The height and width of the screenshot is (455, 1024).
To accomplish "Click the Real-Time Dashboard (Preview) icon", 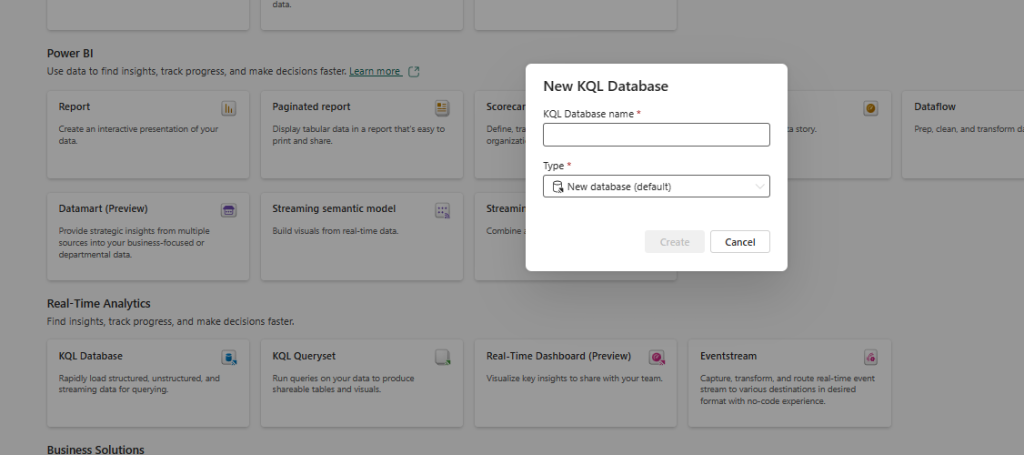I will [x=656, y=357].
